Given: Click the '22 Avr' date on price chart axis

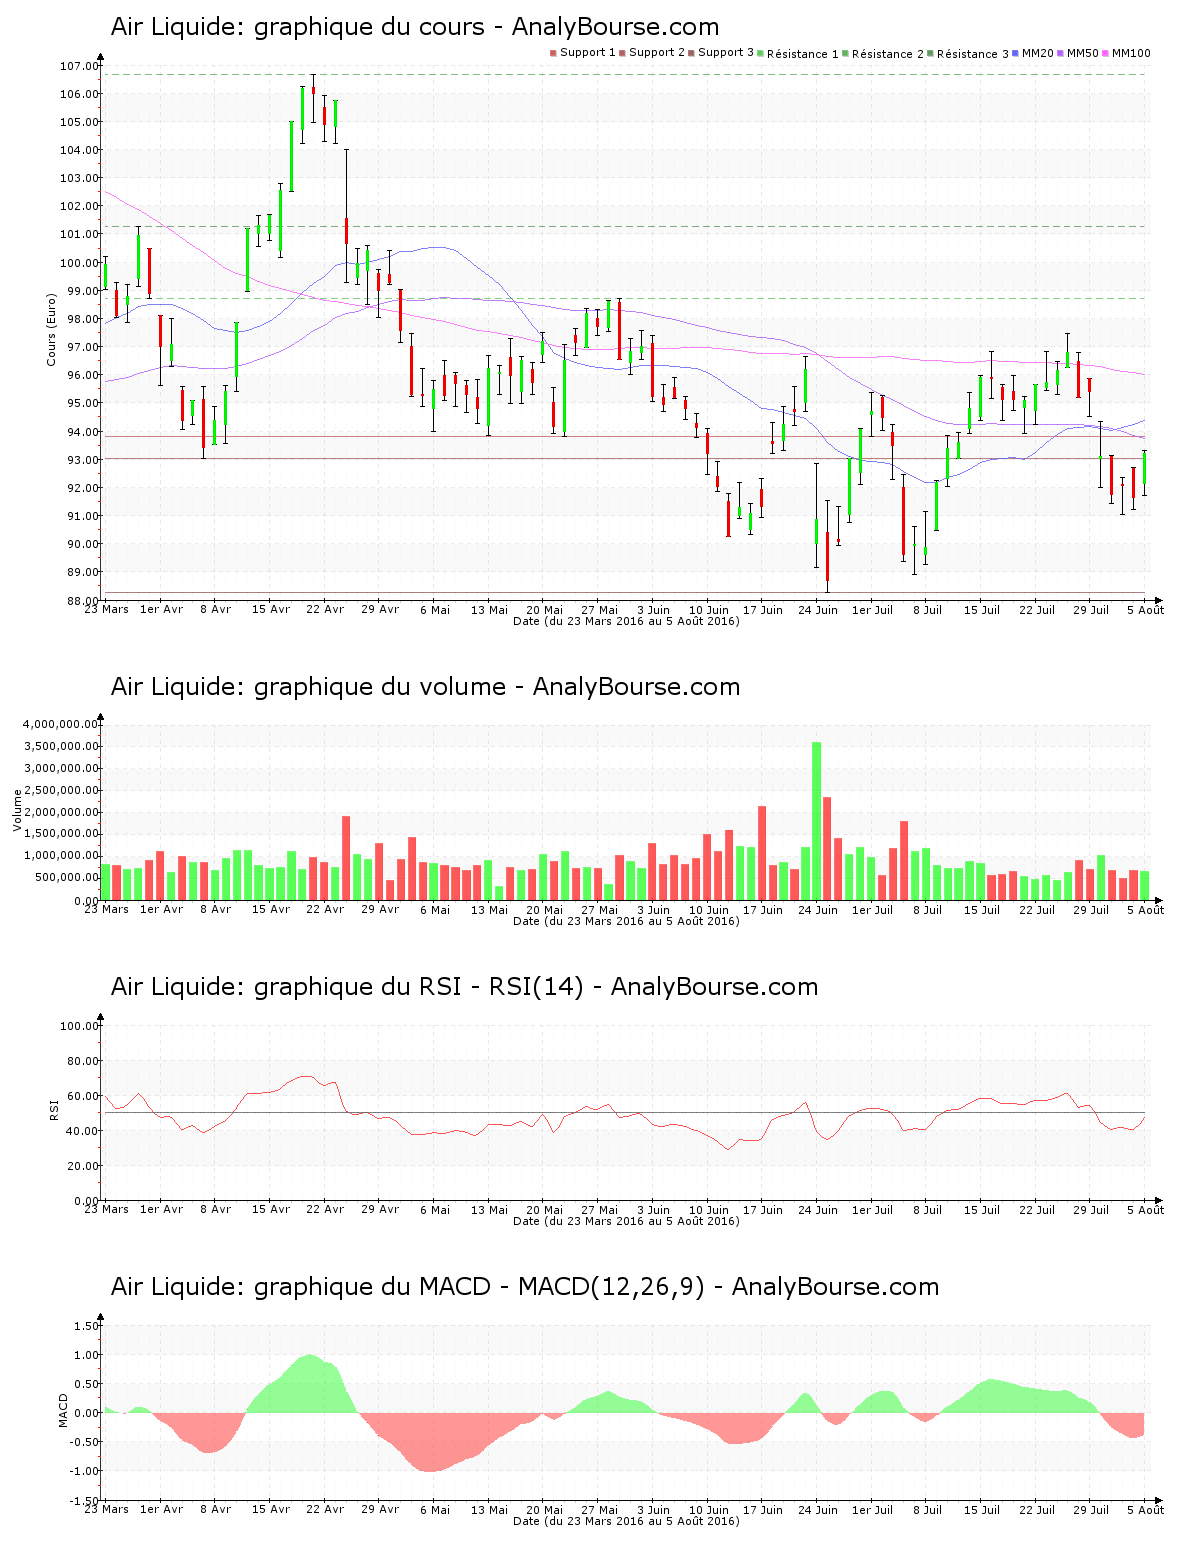Looking at the screenshot, I should tap(325, 609).
